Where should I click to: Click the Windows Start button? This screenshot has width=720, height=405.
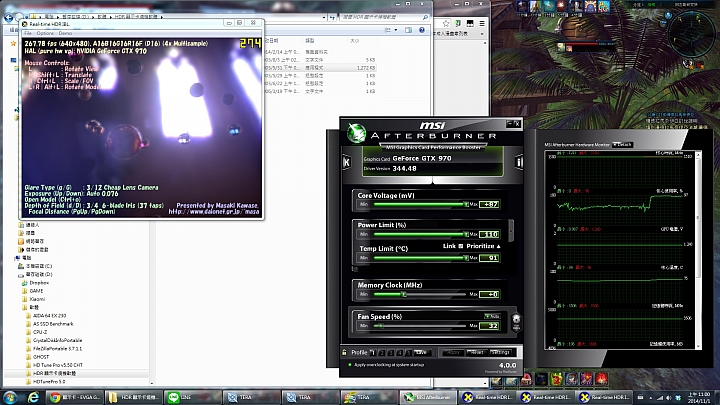click(11, 397)
